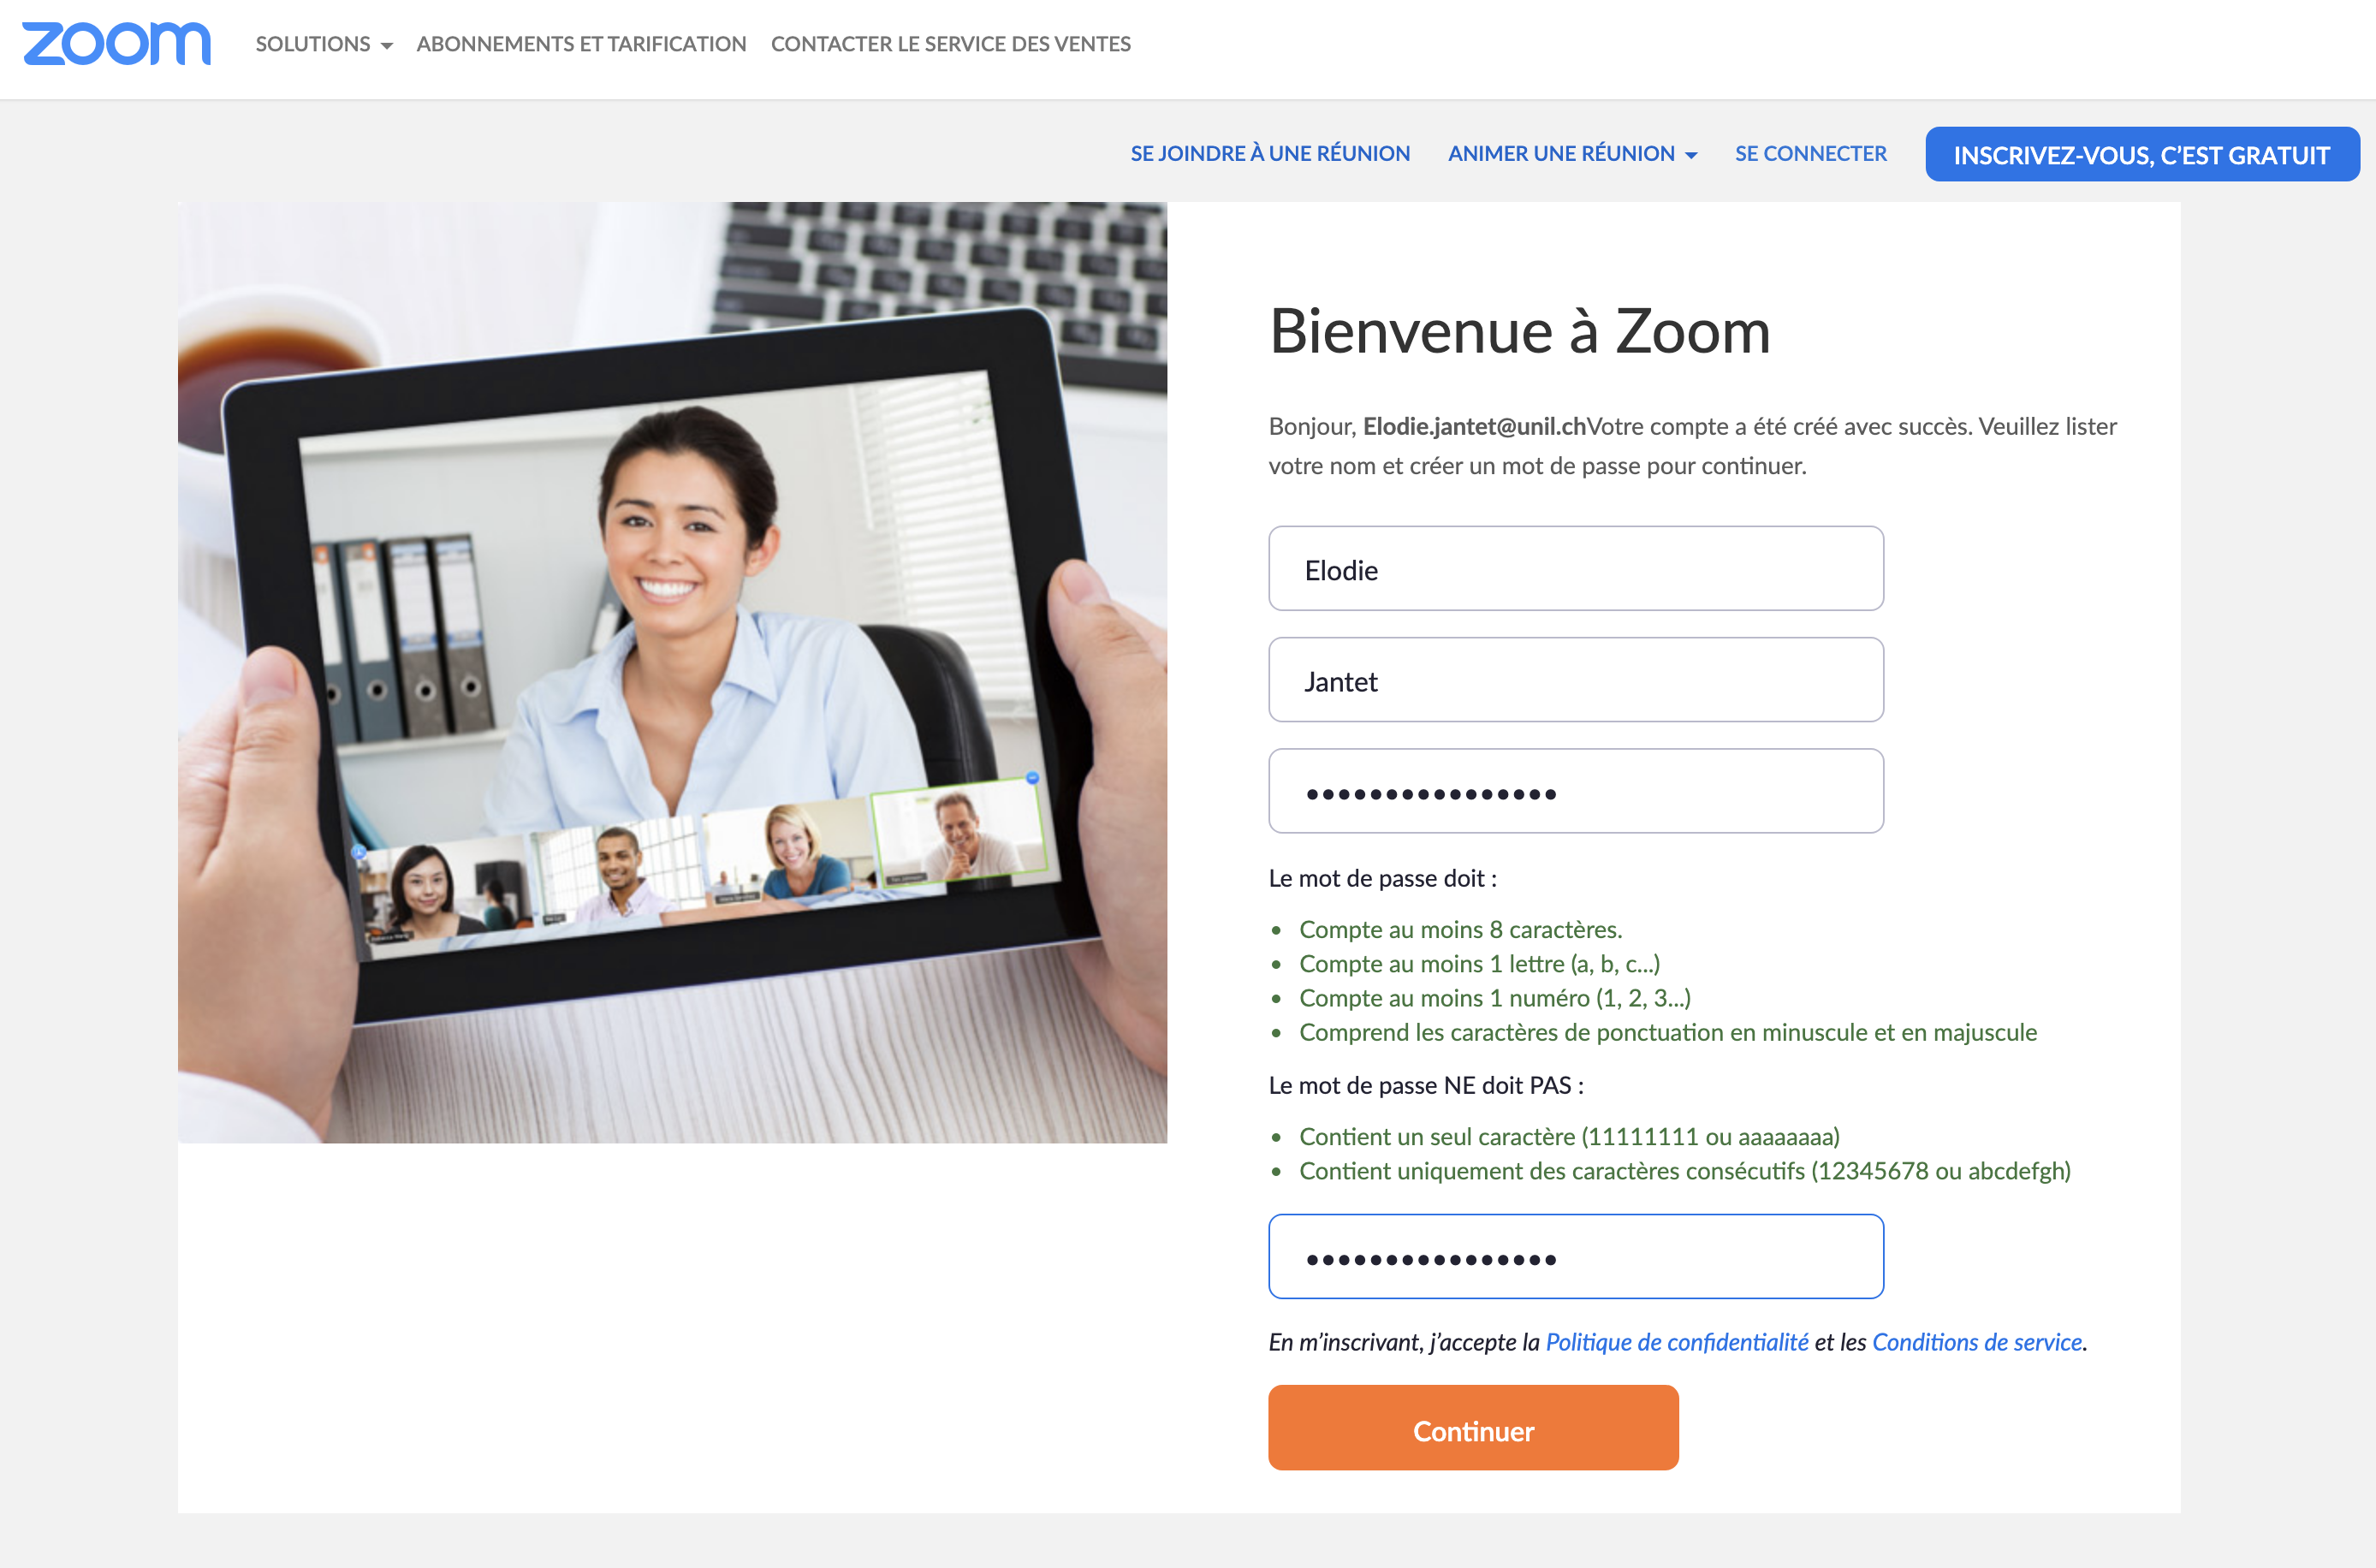Focus the first password field
The height and width of the screenshot is (1568, 2376).
click(x=1575, y=792)
